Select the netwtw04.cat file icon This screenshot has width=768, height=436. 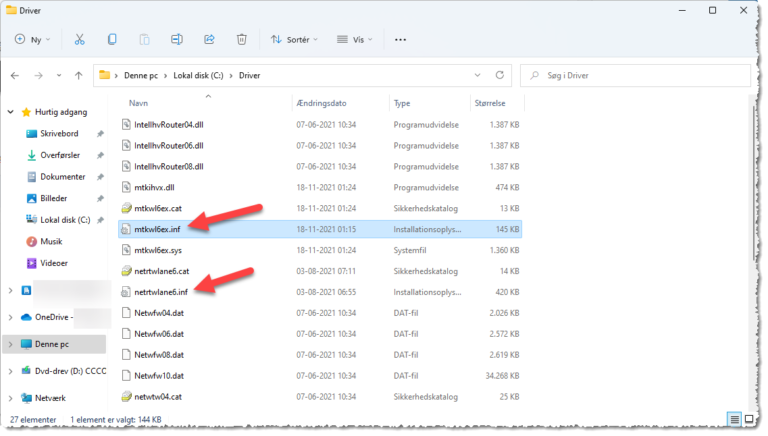126,397
